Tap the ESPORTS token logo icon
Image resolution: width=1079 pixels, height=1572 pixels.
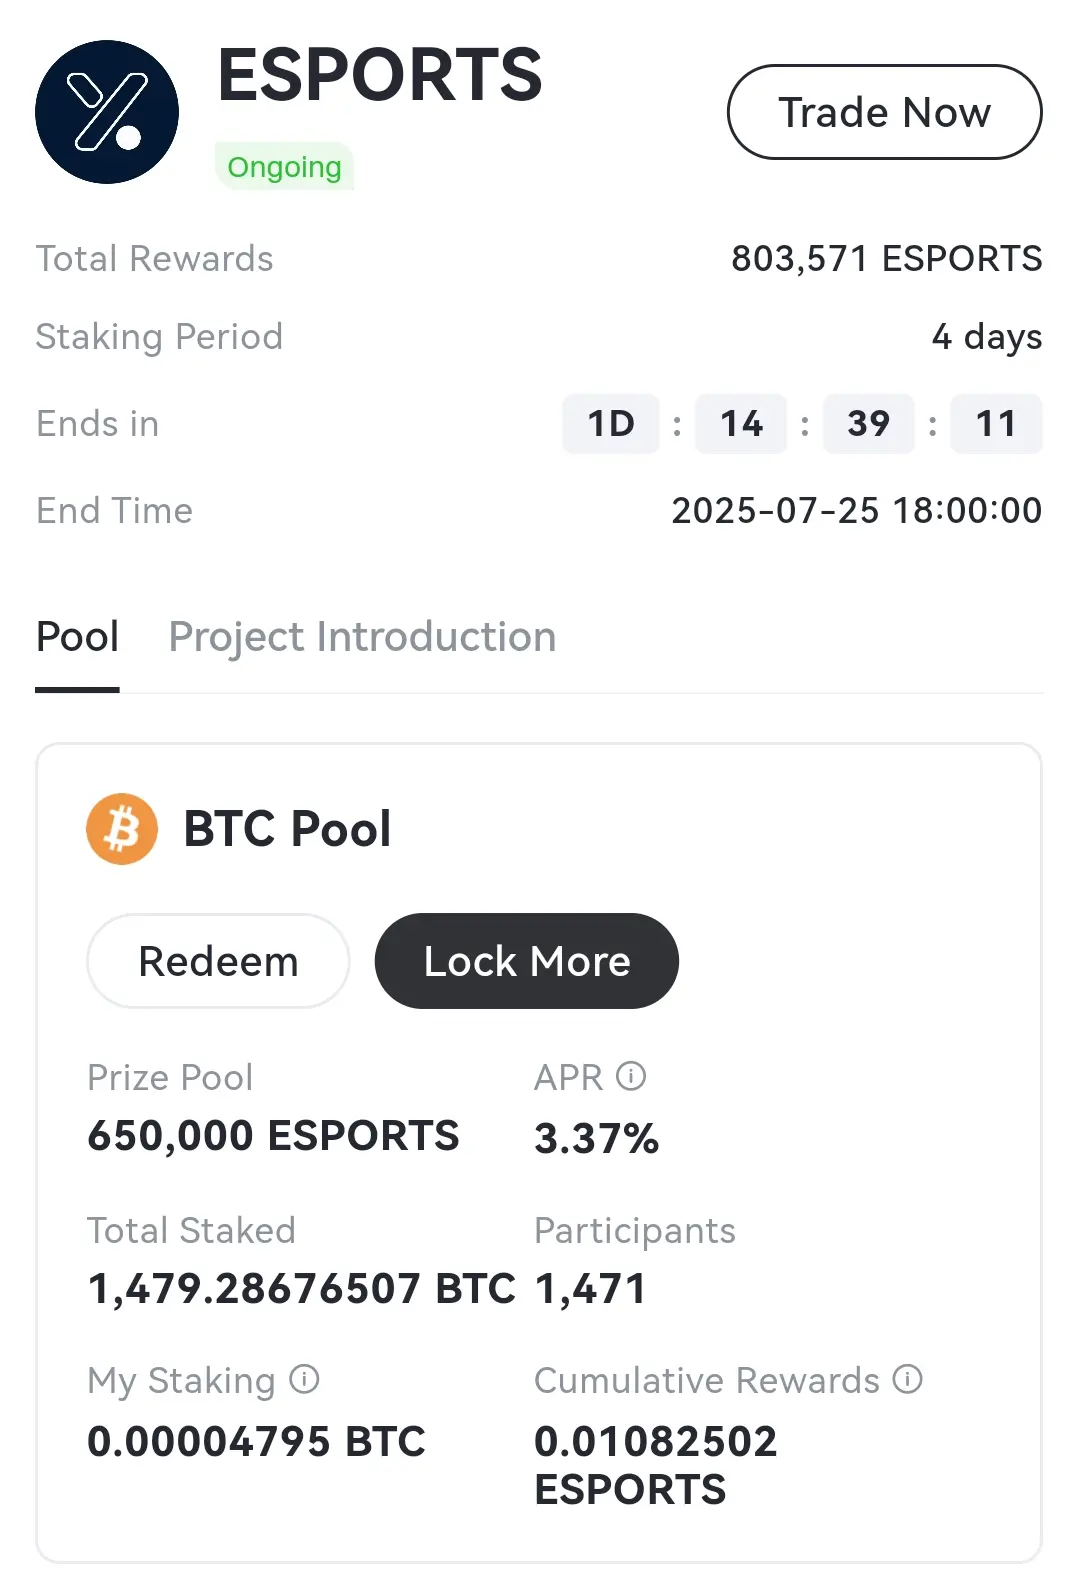(107, 112)
